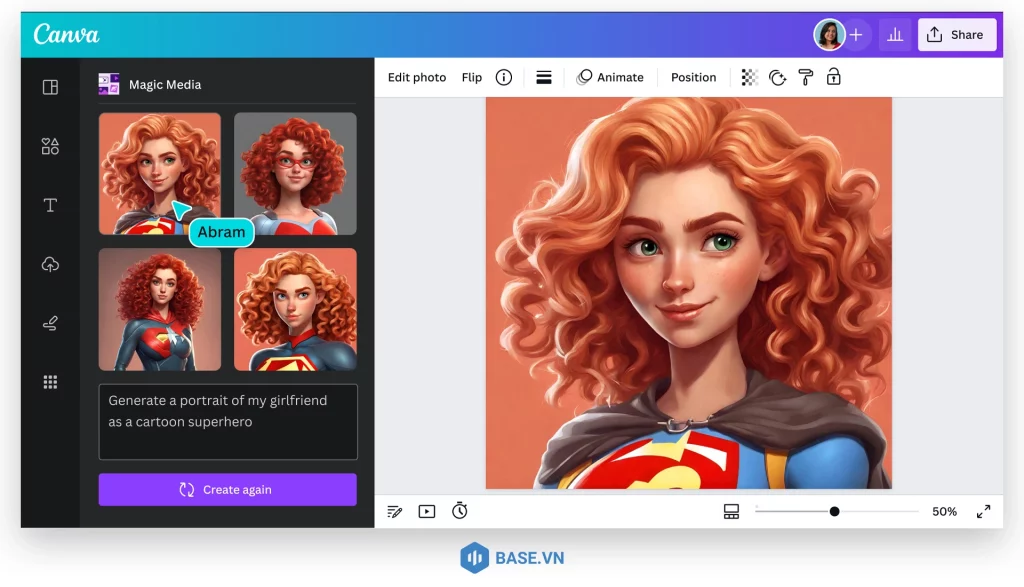The width and height of the screenshot is (1024, 587).
Task: Open the Design templates sidebar icon
Action: pyautogui.click(x=50, y=87)
